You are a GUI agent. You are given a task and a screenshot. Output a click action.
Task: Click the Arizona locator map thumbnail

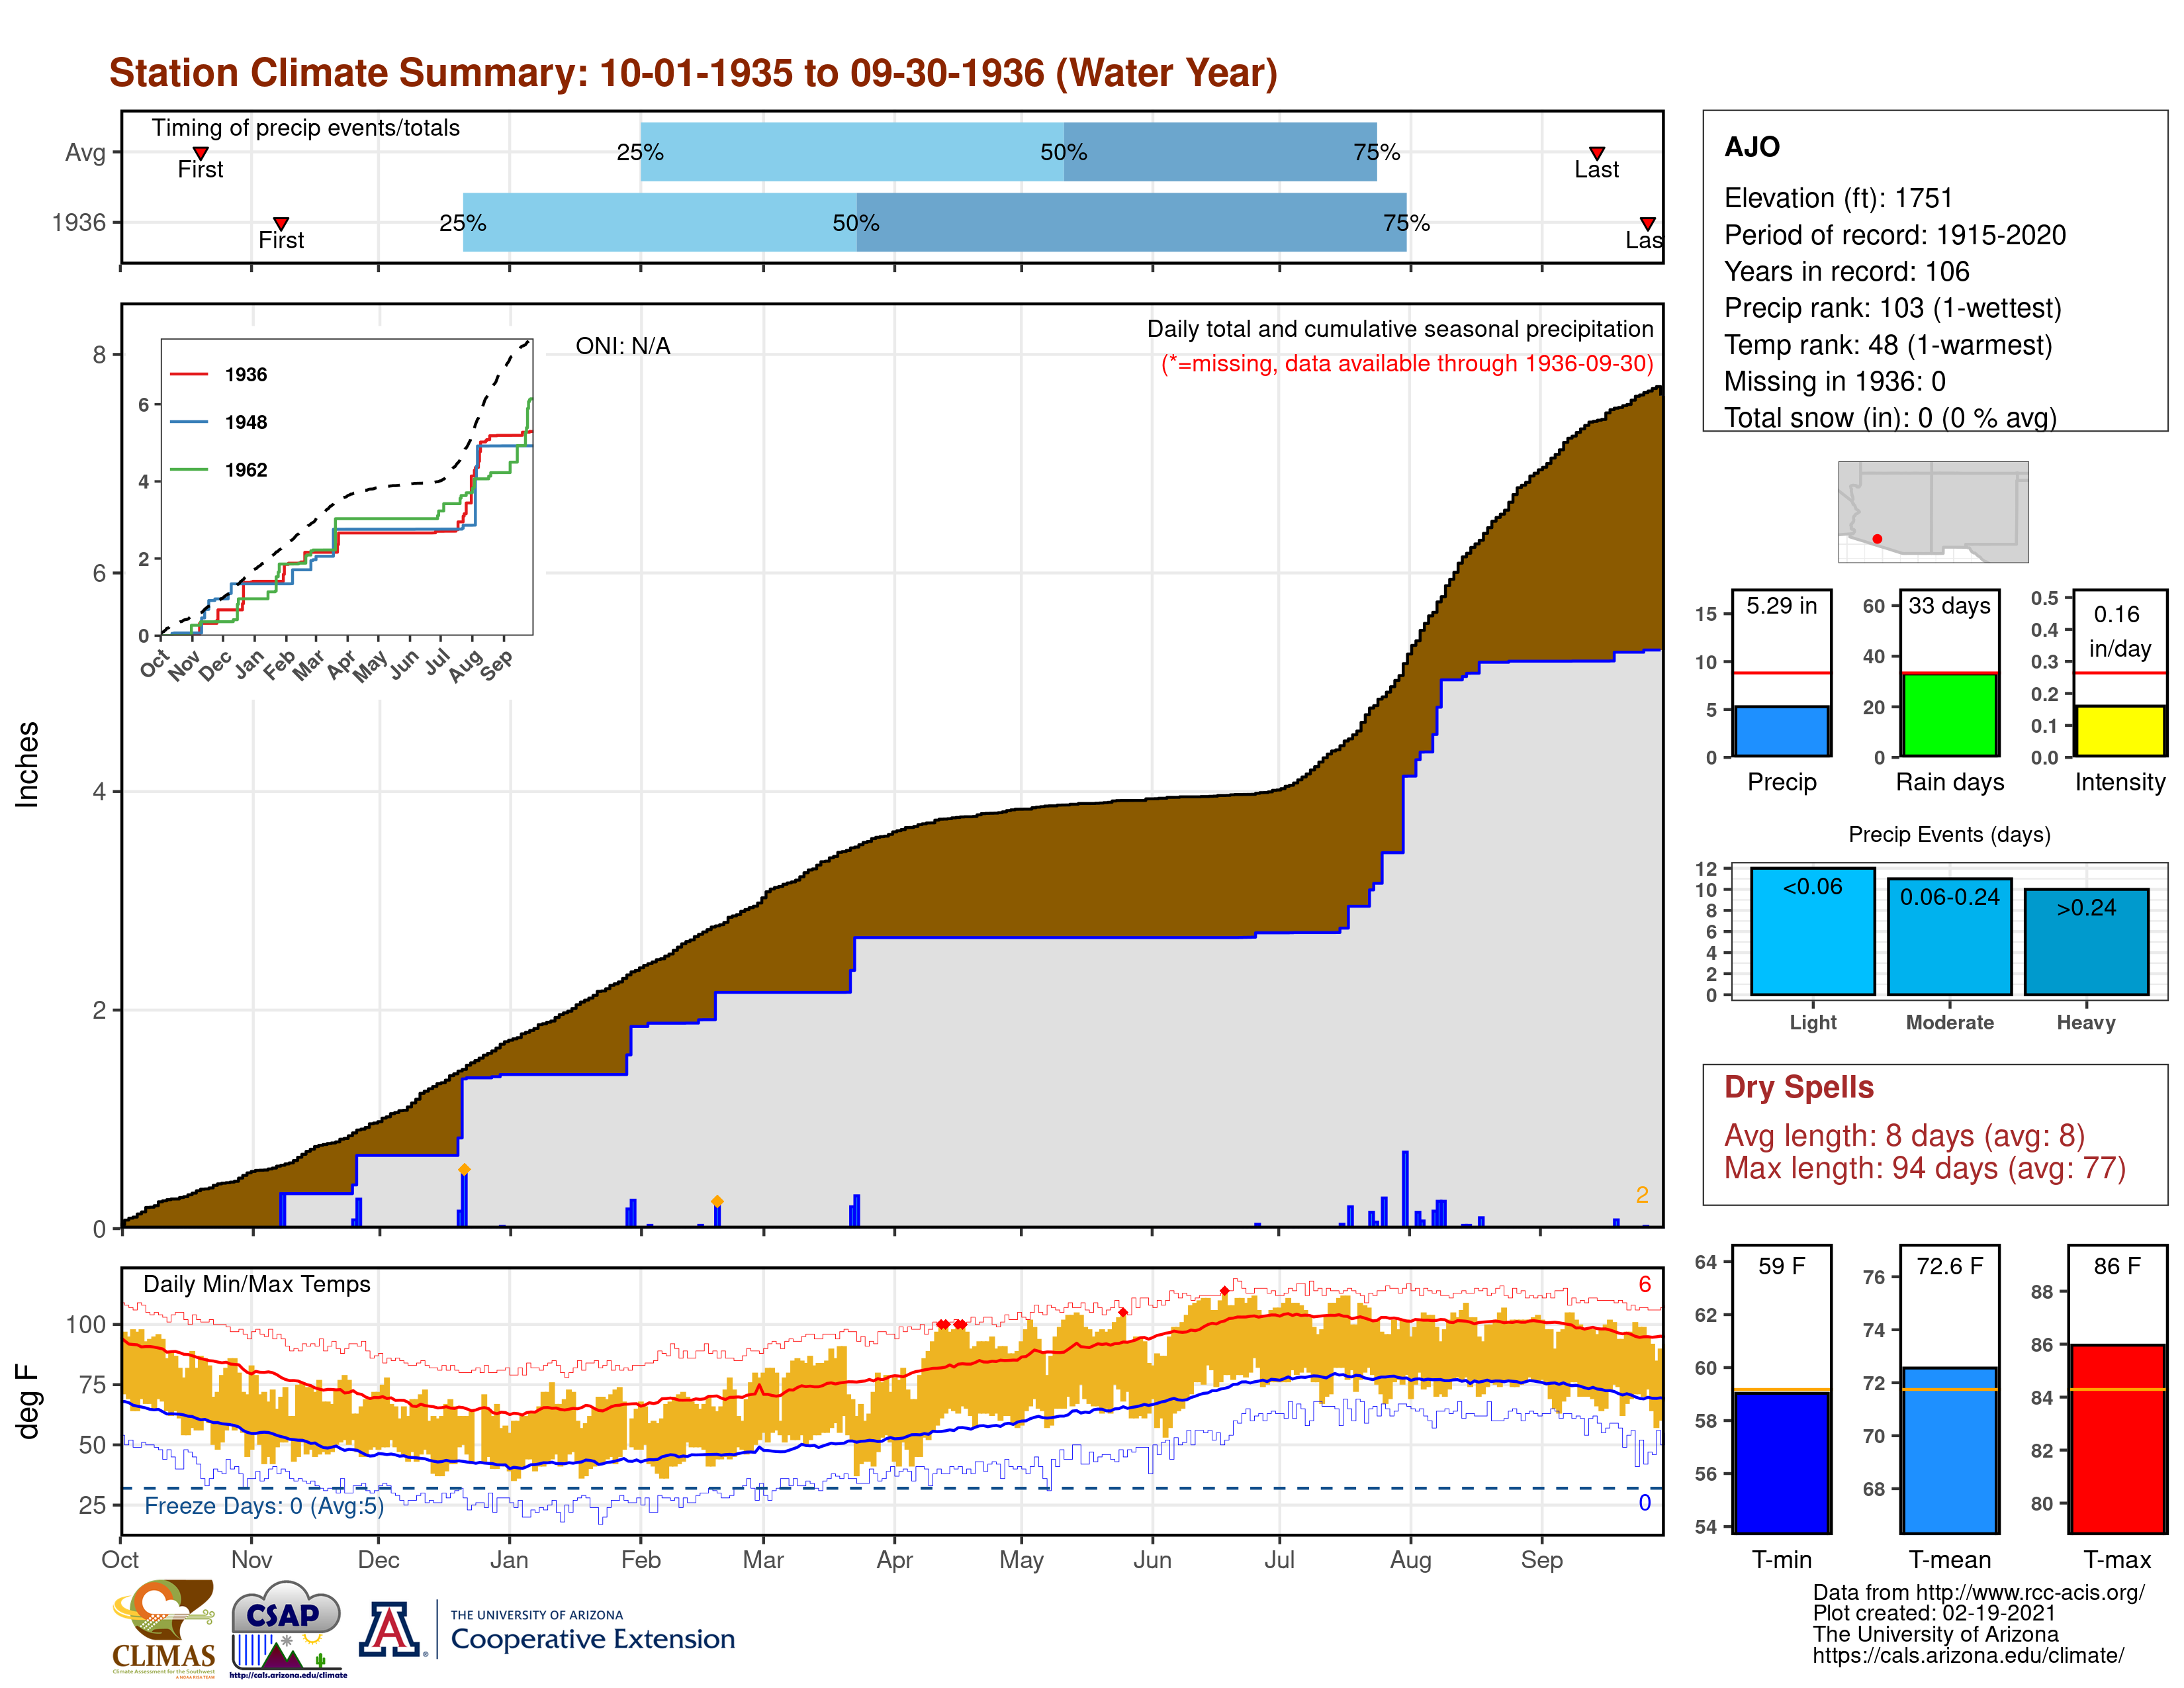tap(1933, 511)
